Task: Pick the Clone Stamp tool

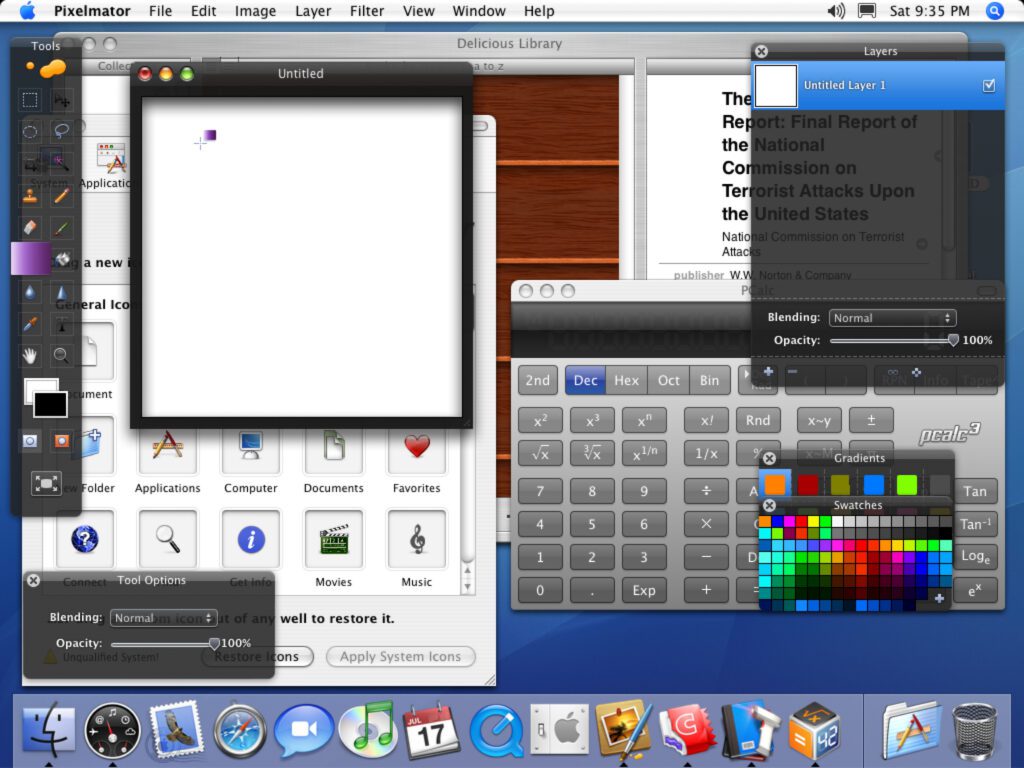Action: (31, 196)
